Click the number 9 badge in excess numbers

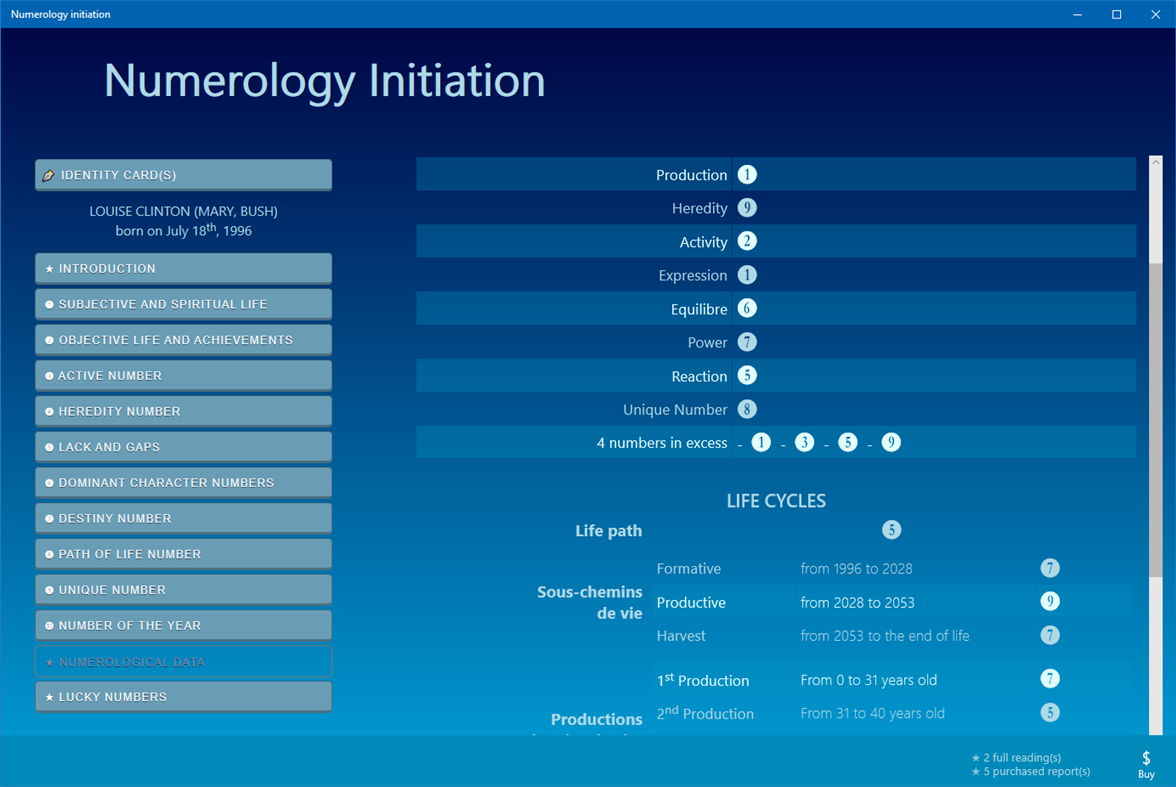[x=890, y=441]
